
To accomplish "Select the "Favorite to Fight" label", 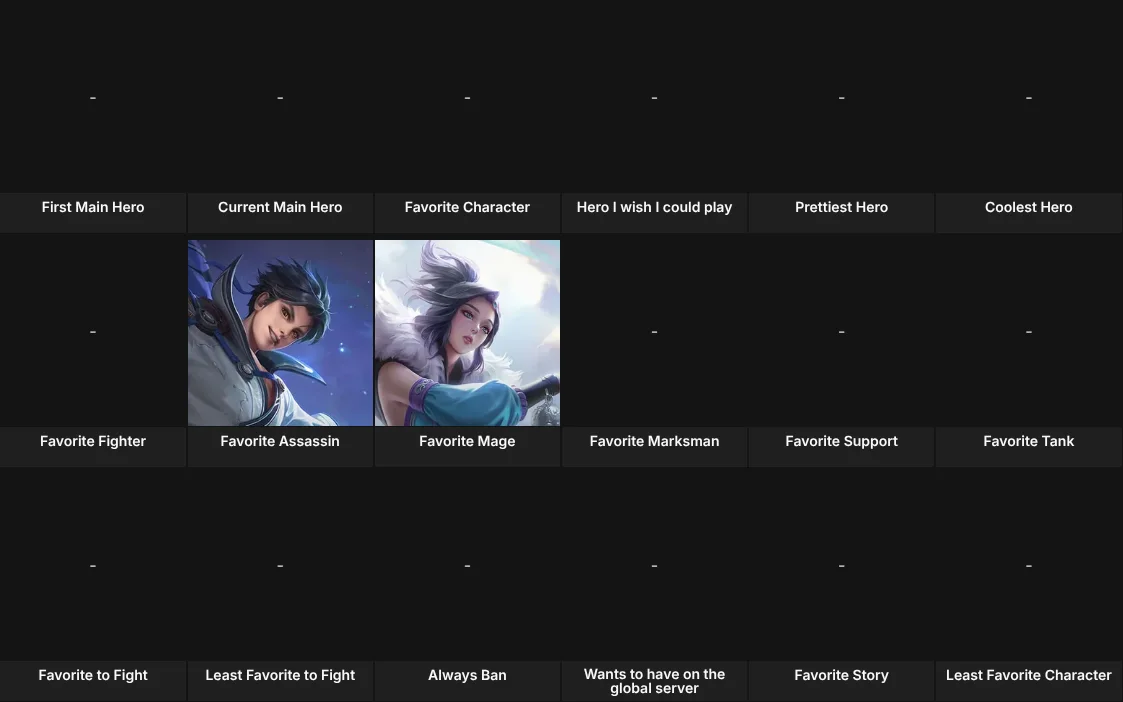I will [93, 675].
